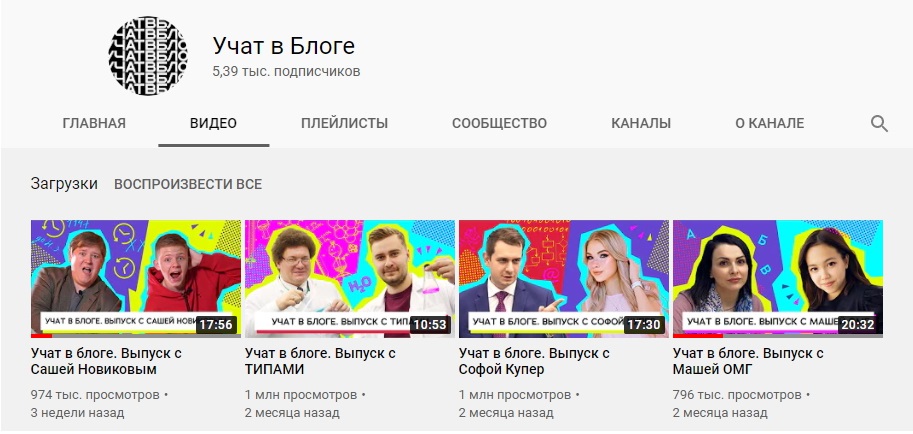Play the Софой Купер video thumbnail
The image size is (913, 434).
564,278
